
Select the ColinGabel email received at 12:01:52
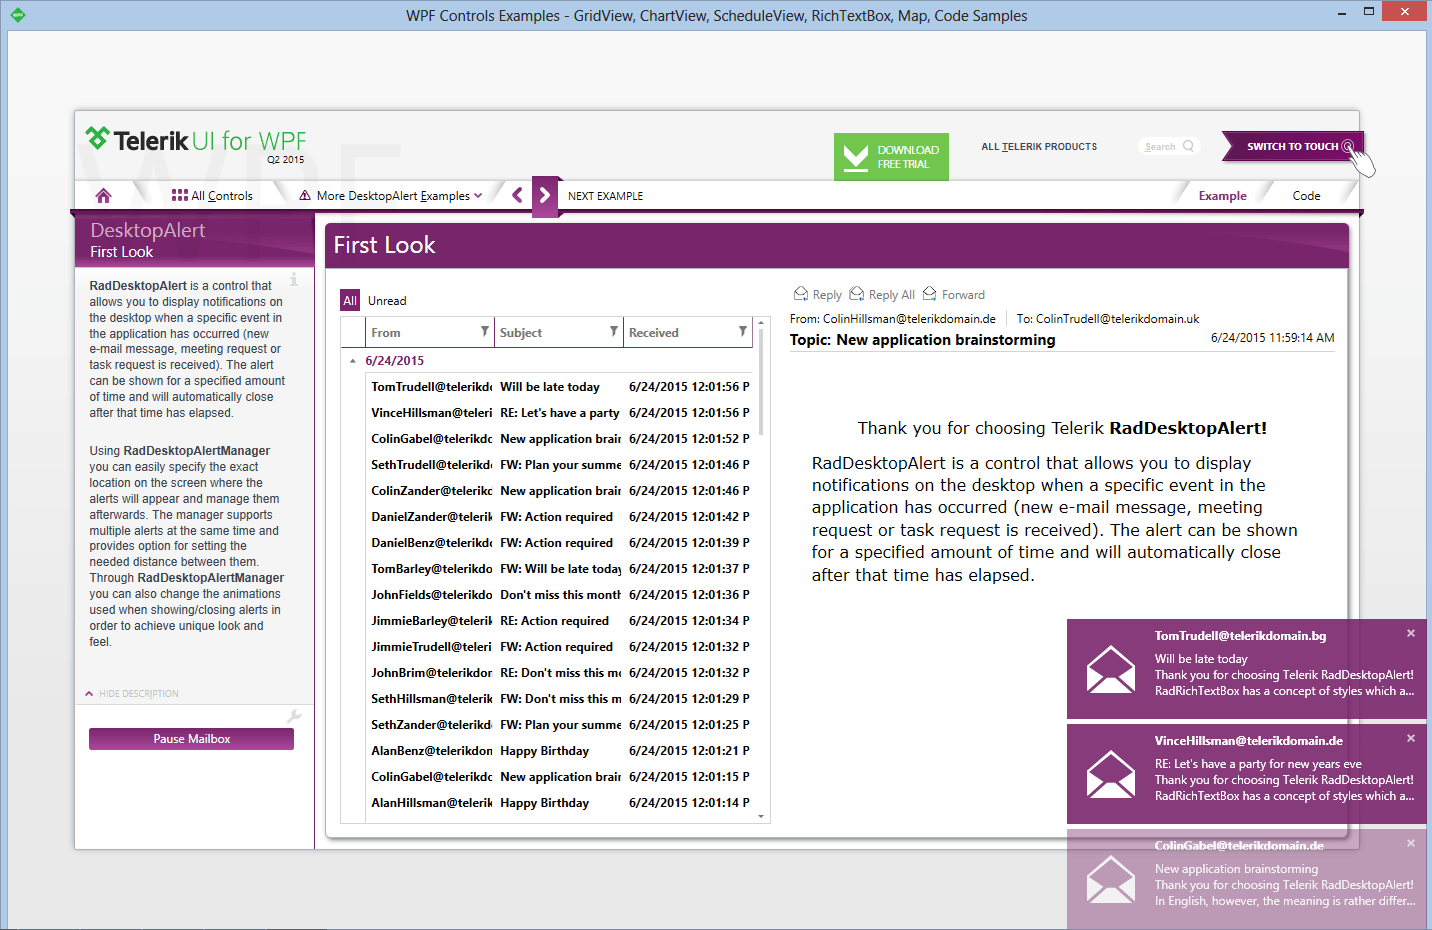(x=559, y=439)
